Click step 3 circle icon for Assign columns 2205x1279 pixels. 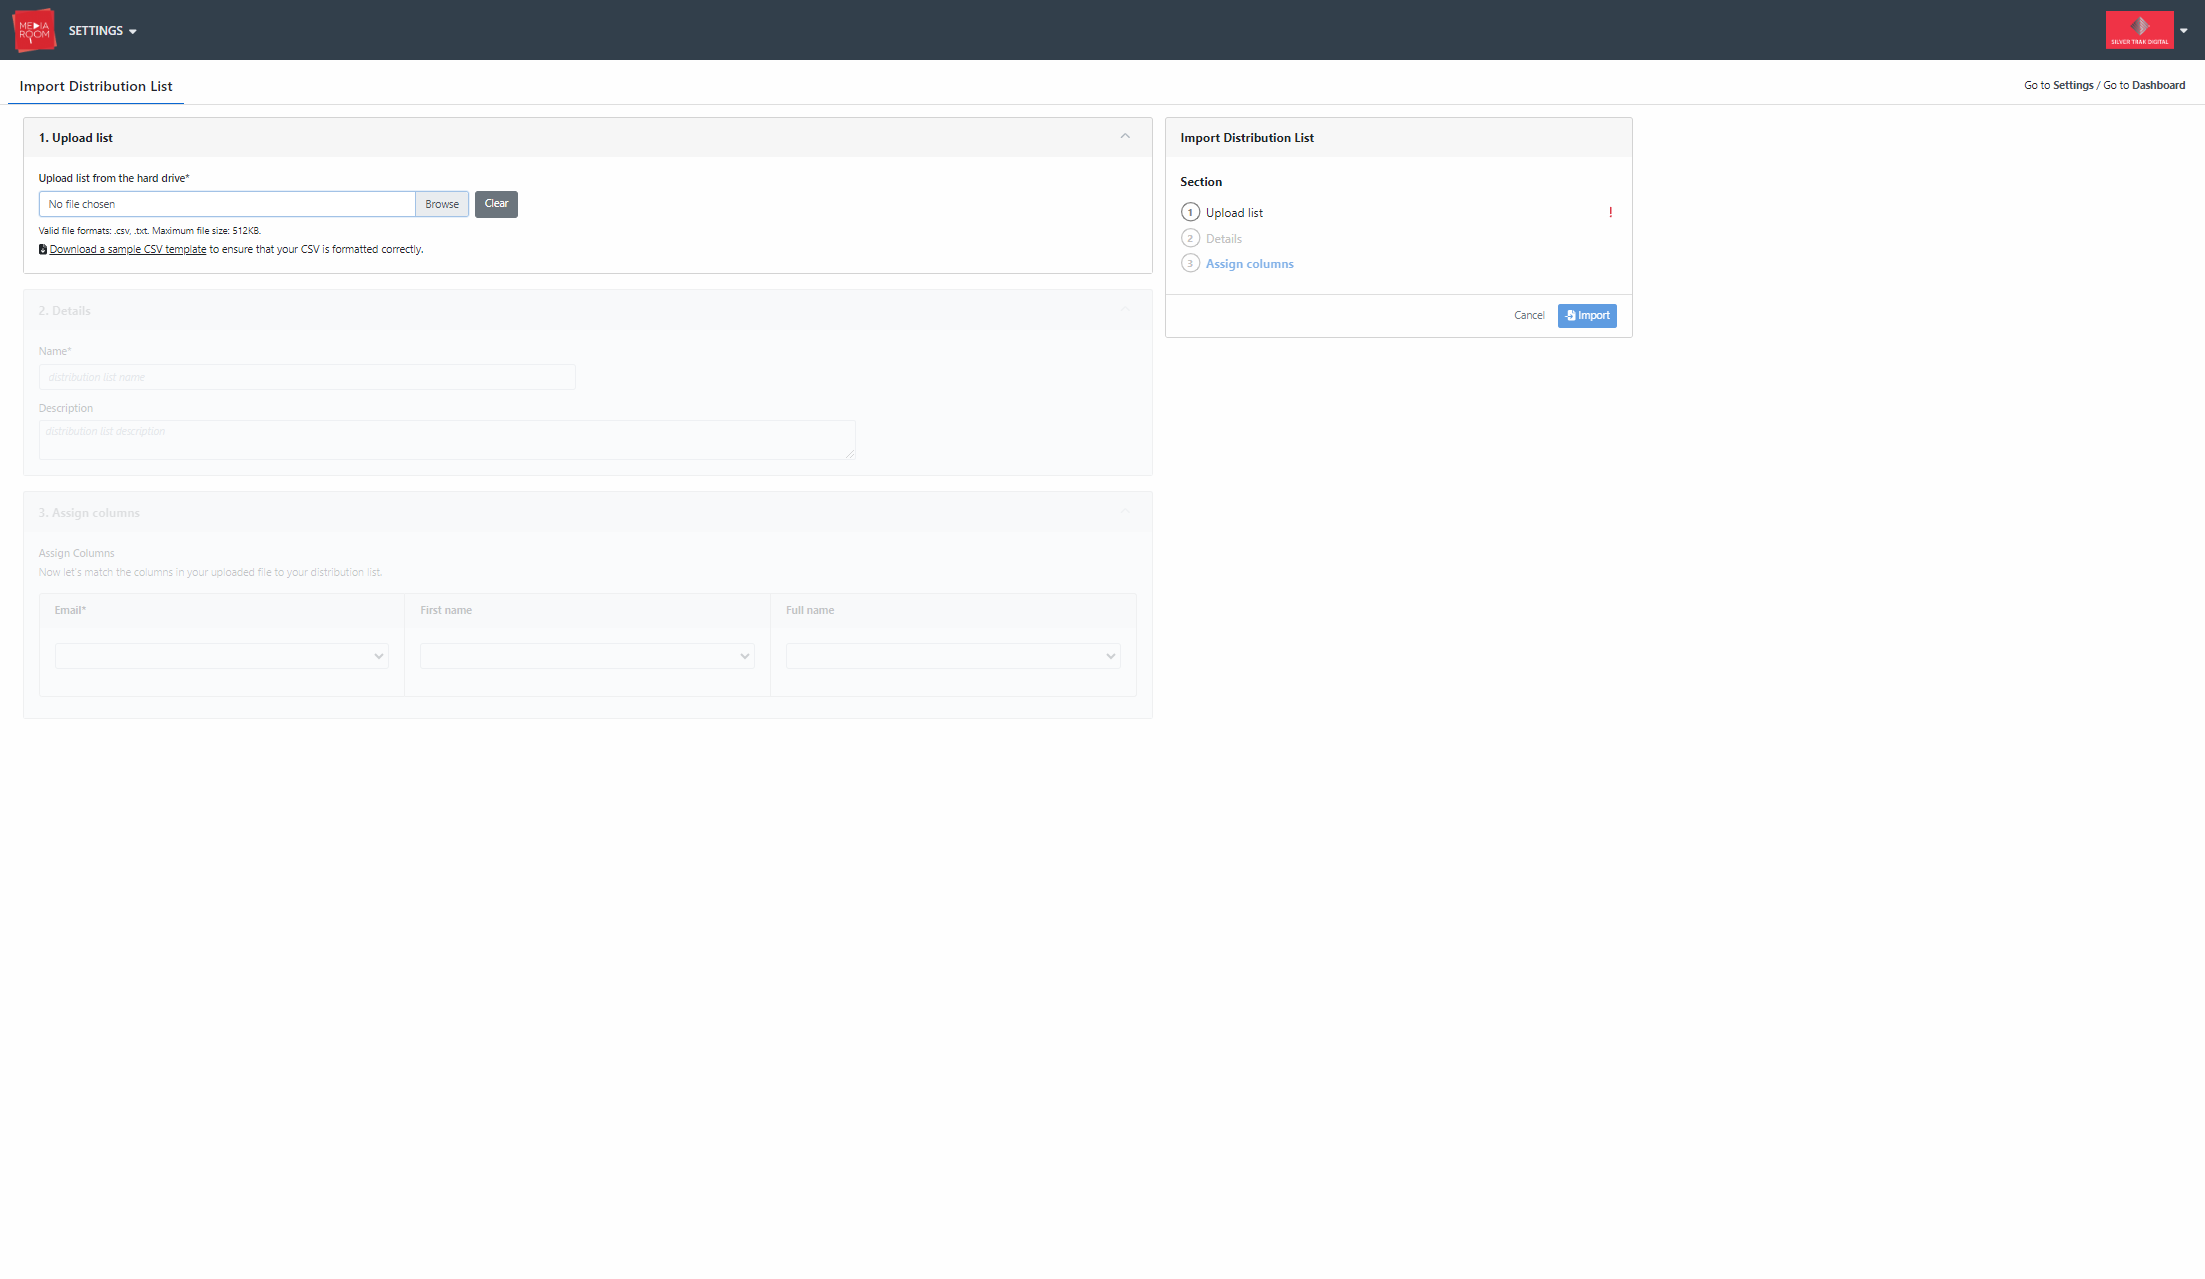(1190, 263)
